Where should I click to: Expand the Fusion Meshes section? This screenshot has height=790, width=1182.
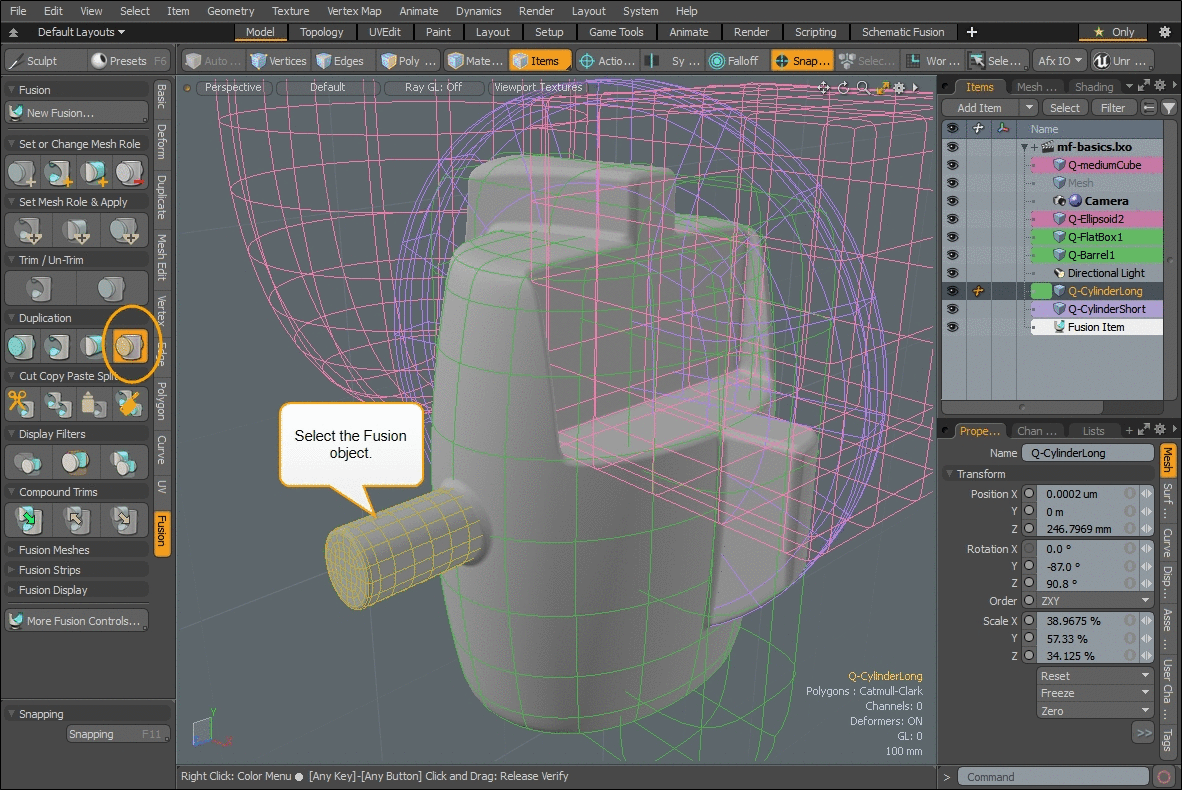[x=54, y=550]
